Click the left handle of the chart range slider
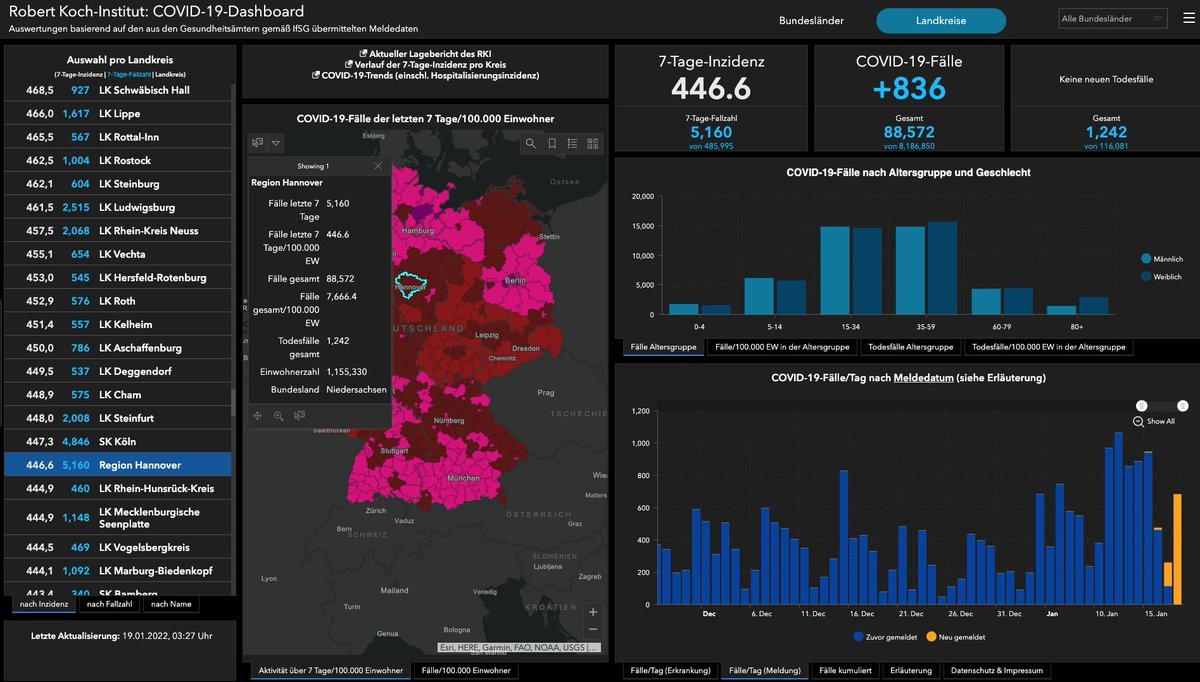 1141,405
